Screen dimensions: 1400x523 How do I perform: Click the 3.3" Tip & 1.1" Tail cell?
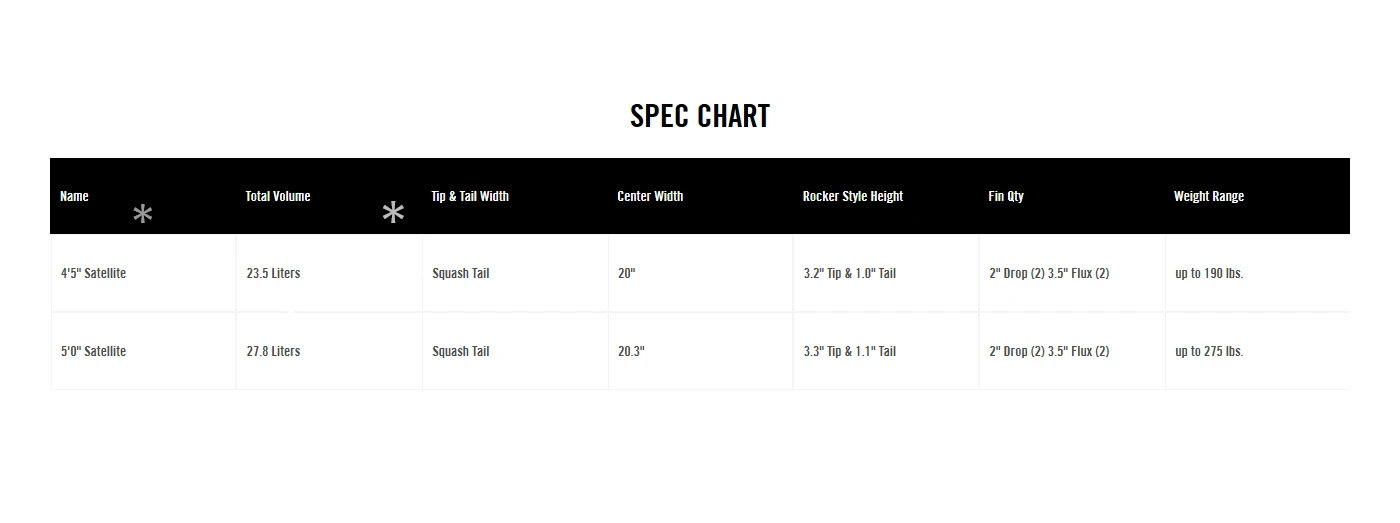tap(850, 351)
